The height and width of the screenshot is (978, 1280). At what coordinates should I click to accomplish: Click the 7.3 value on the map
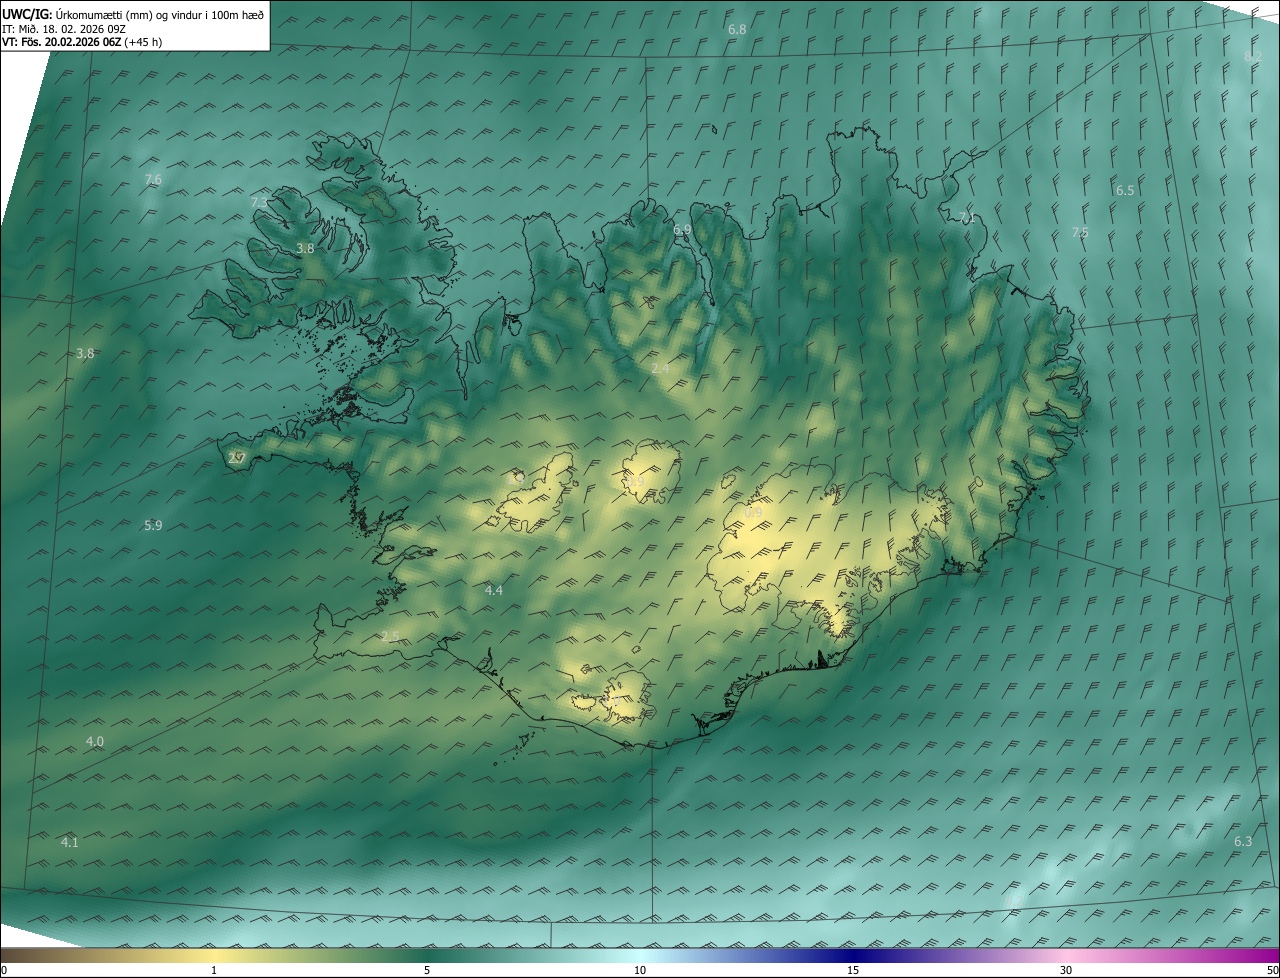click(259, 203)
